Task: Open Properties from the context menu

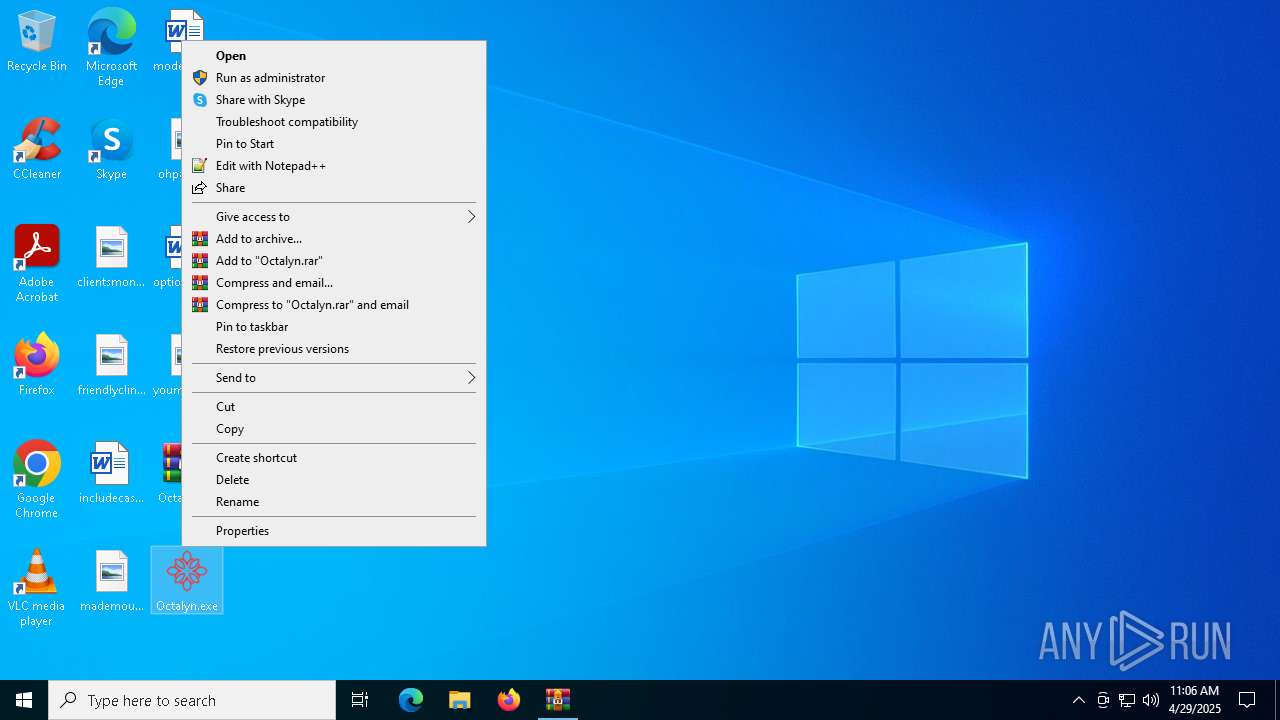Action: 334,531
